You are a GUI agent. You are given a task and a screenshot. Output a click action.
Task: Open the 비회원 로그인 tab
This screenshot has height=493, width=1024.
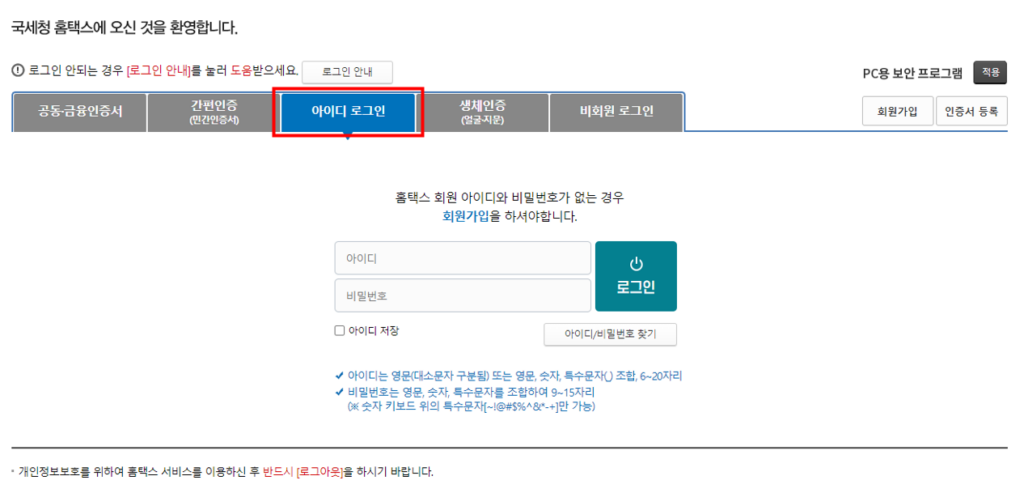coord(616,112)
